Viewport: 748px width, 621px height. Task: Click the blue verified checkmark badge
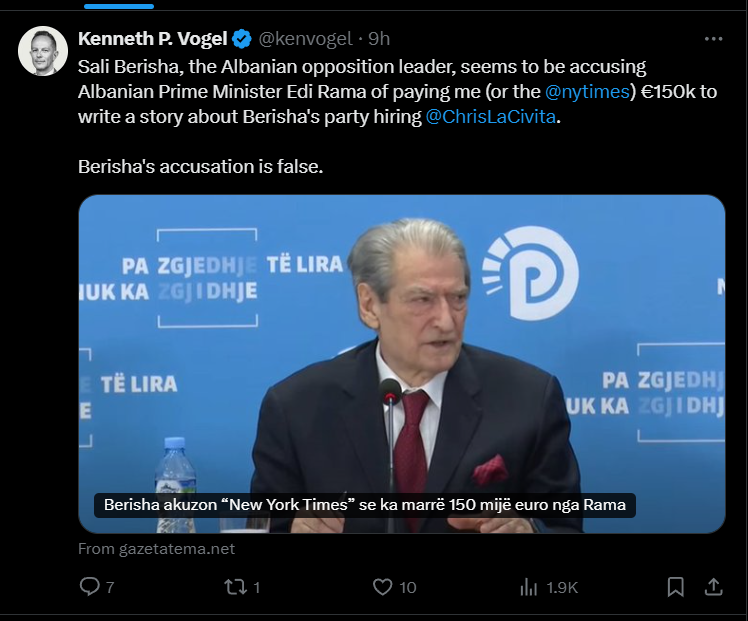(242, 39)
